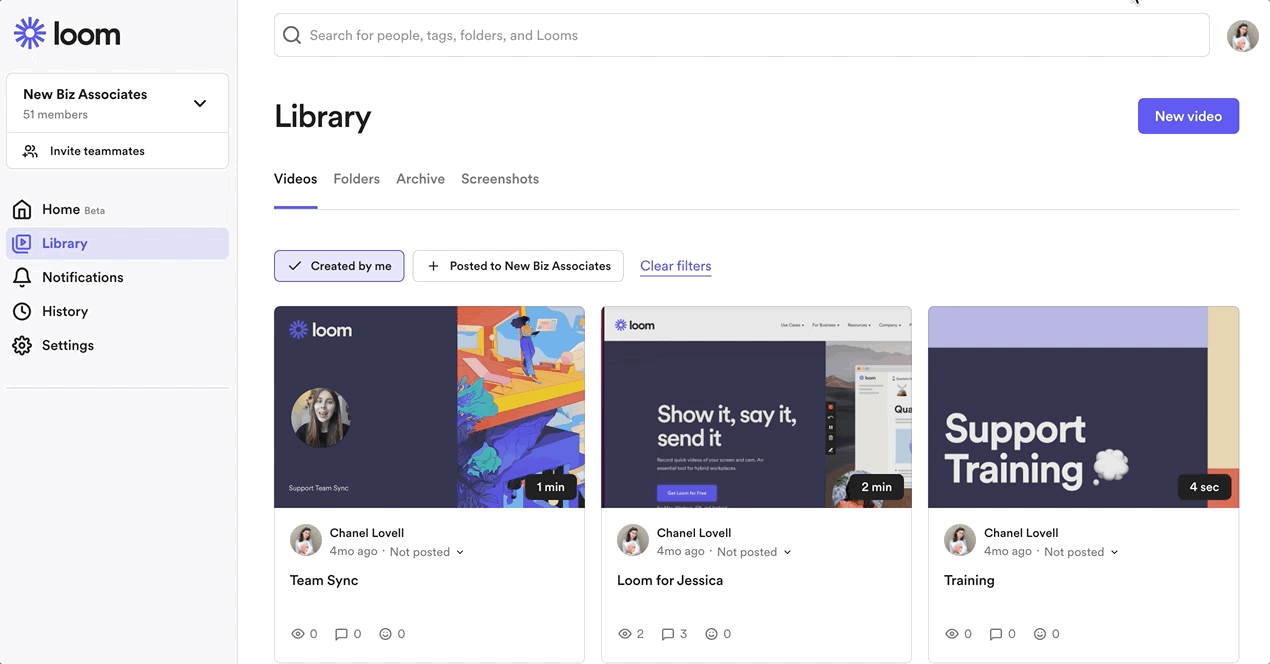Click Chanel Lovell's avatar on Loom for Jessica
1270x664 pixels.
click(x=633, y=540)
